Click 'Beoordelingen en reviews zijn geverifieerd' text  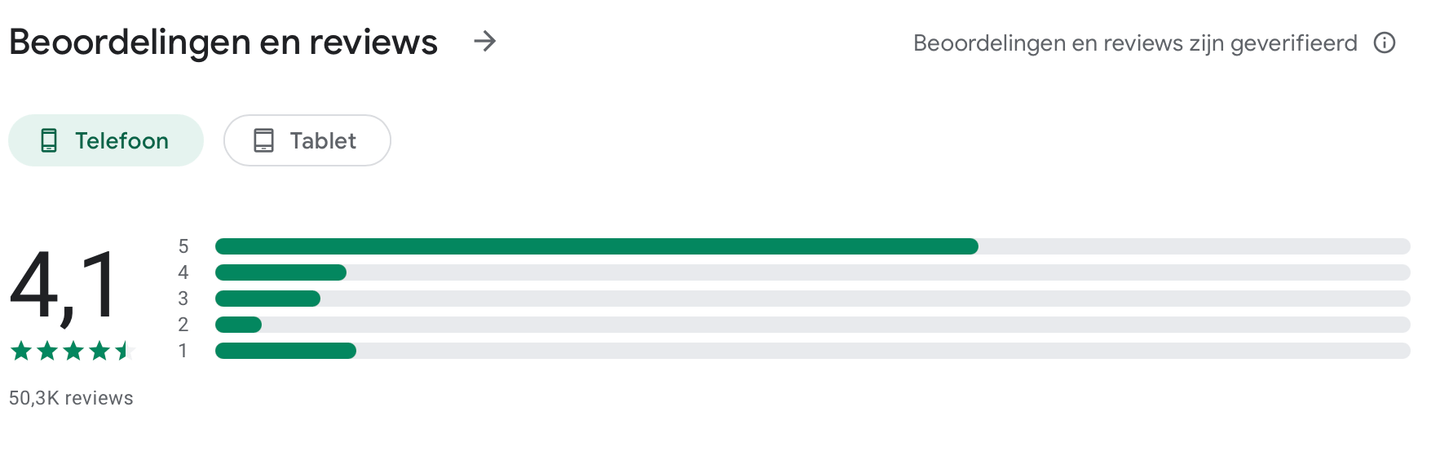click(1135, 43)
